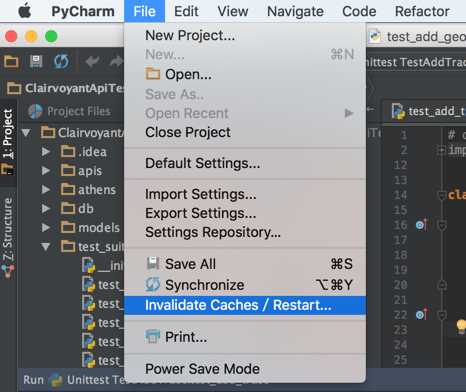Screen dimensions: 466x392
Task: Click the fold marker on line 14
Action: click(442, 195)
